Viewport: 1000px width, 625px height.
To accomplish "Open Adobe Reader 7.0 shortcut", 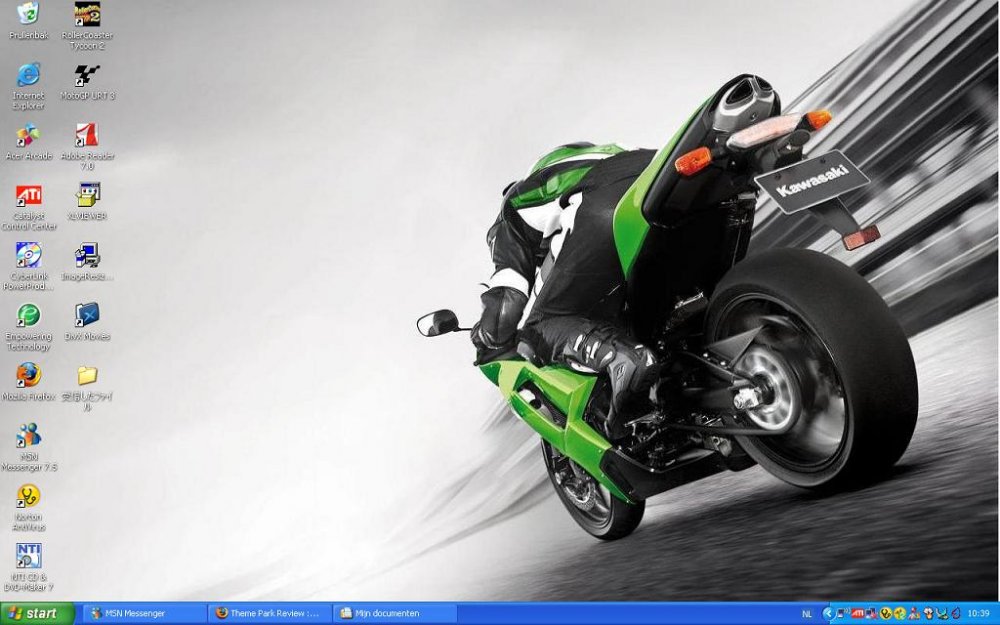I will point(87,136).
